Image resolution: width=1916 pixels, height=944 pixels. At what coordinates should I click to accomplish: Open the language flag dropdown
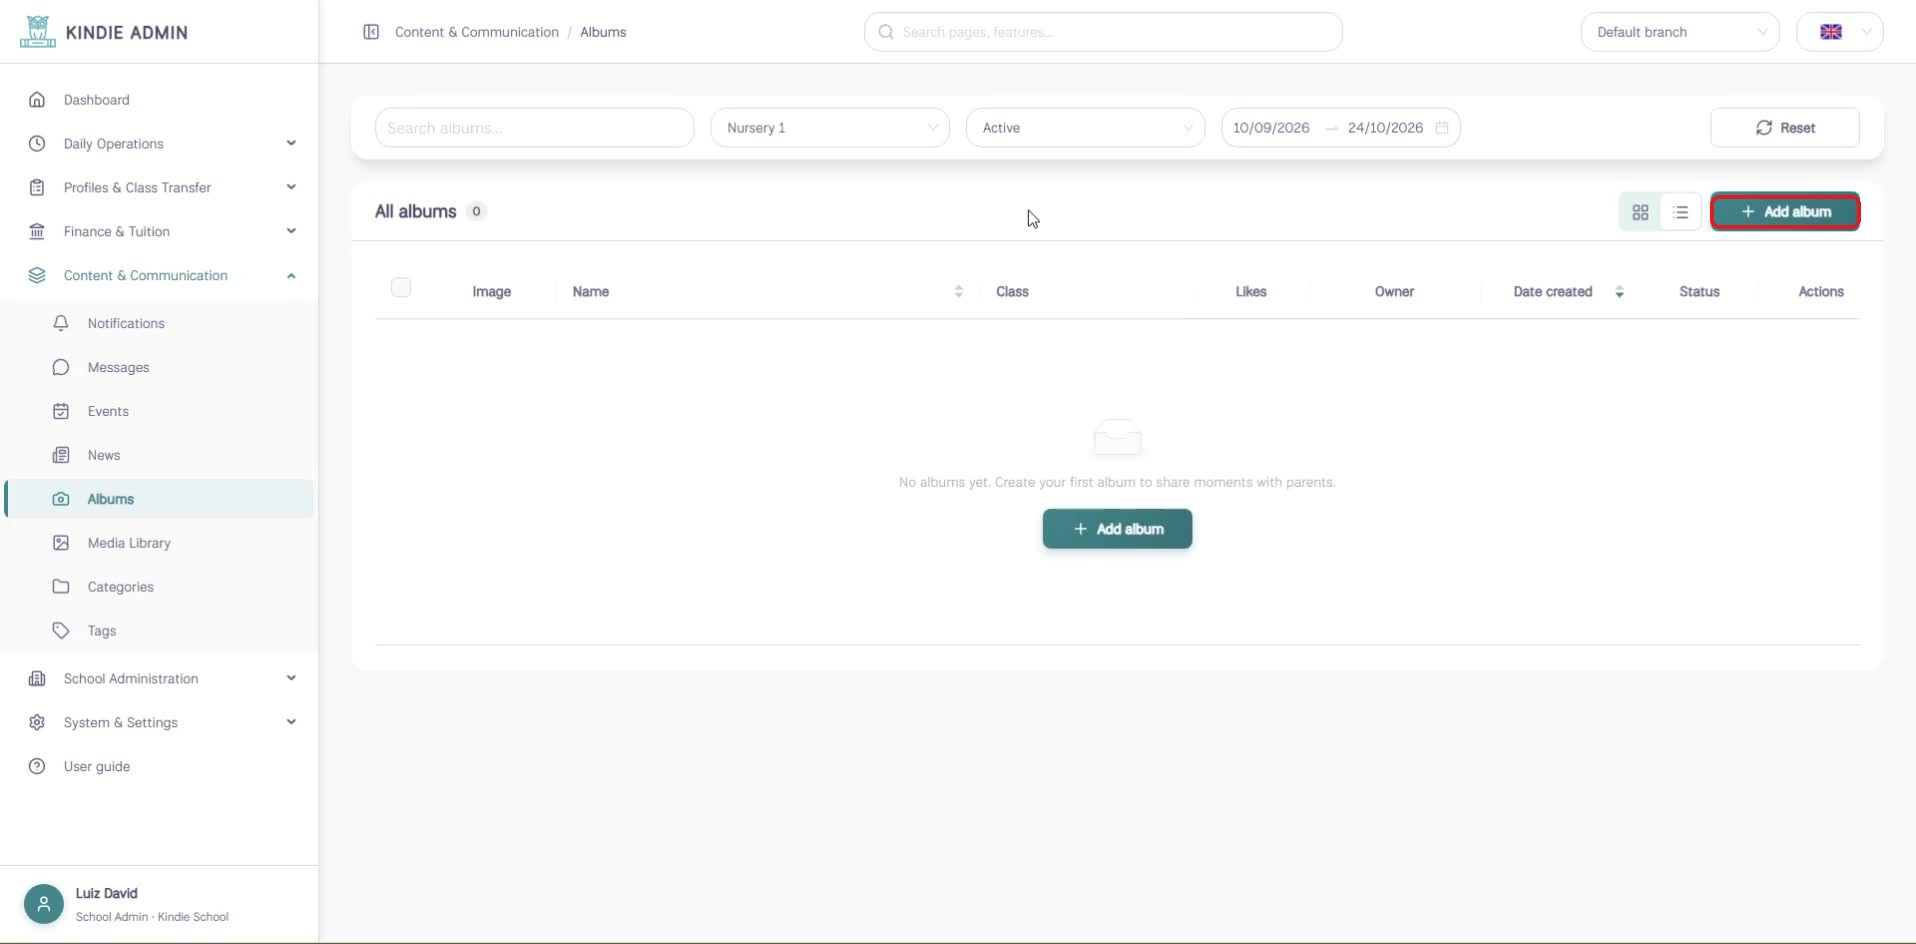[x=1840, y=32]
